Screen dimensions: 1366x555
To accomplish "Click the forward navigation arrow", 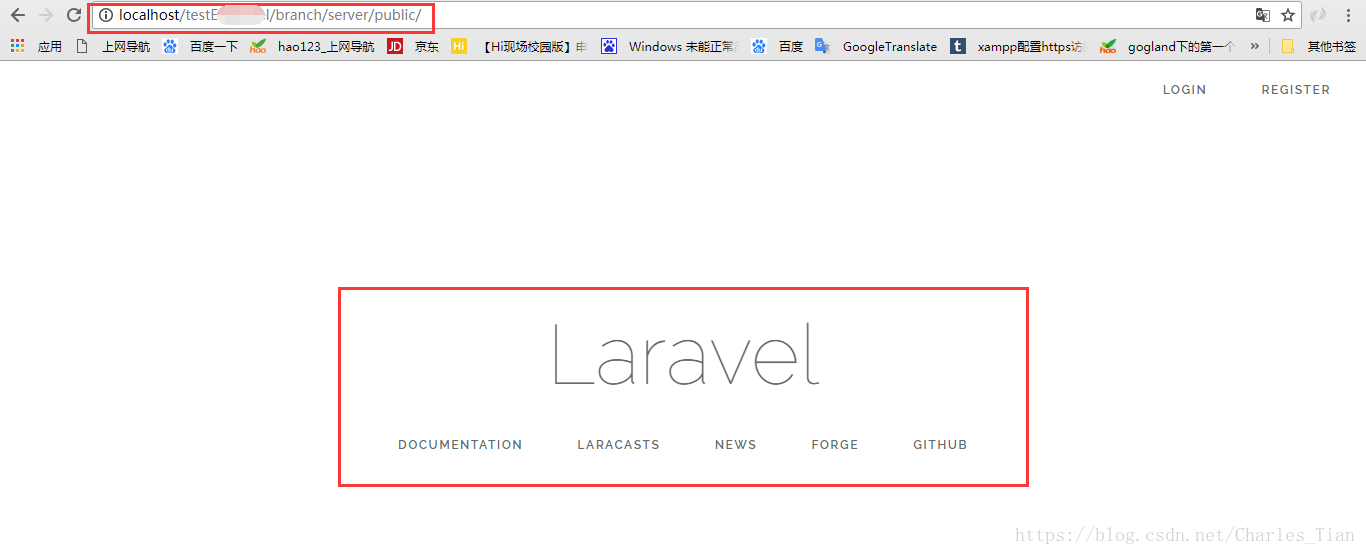I will coord(45,15).
